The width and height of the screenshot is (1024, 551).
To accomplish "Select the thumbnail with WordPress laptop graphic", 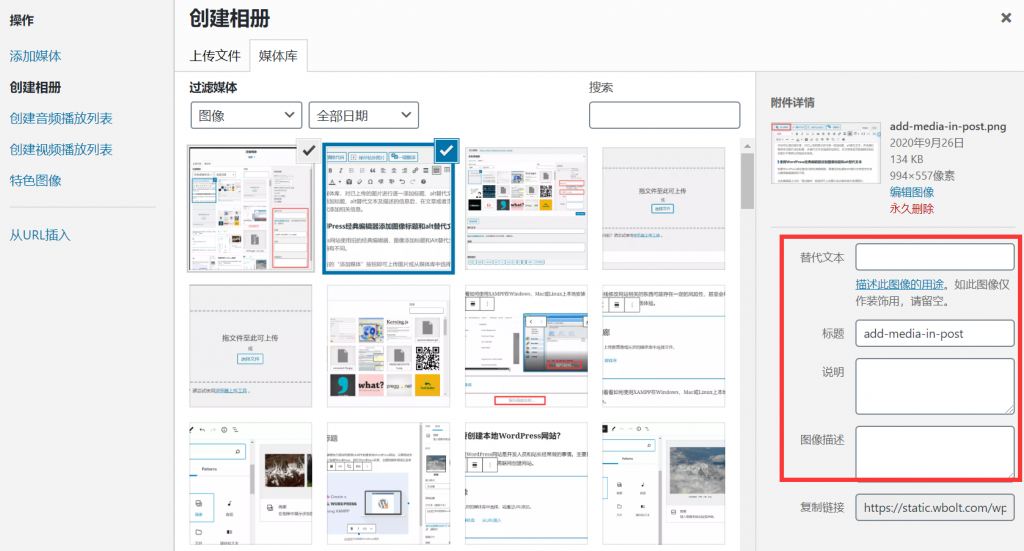I will 388,484.
